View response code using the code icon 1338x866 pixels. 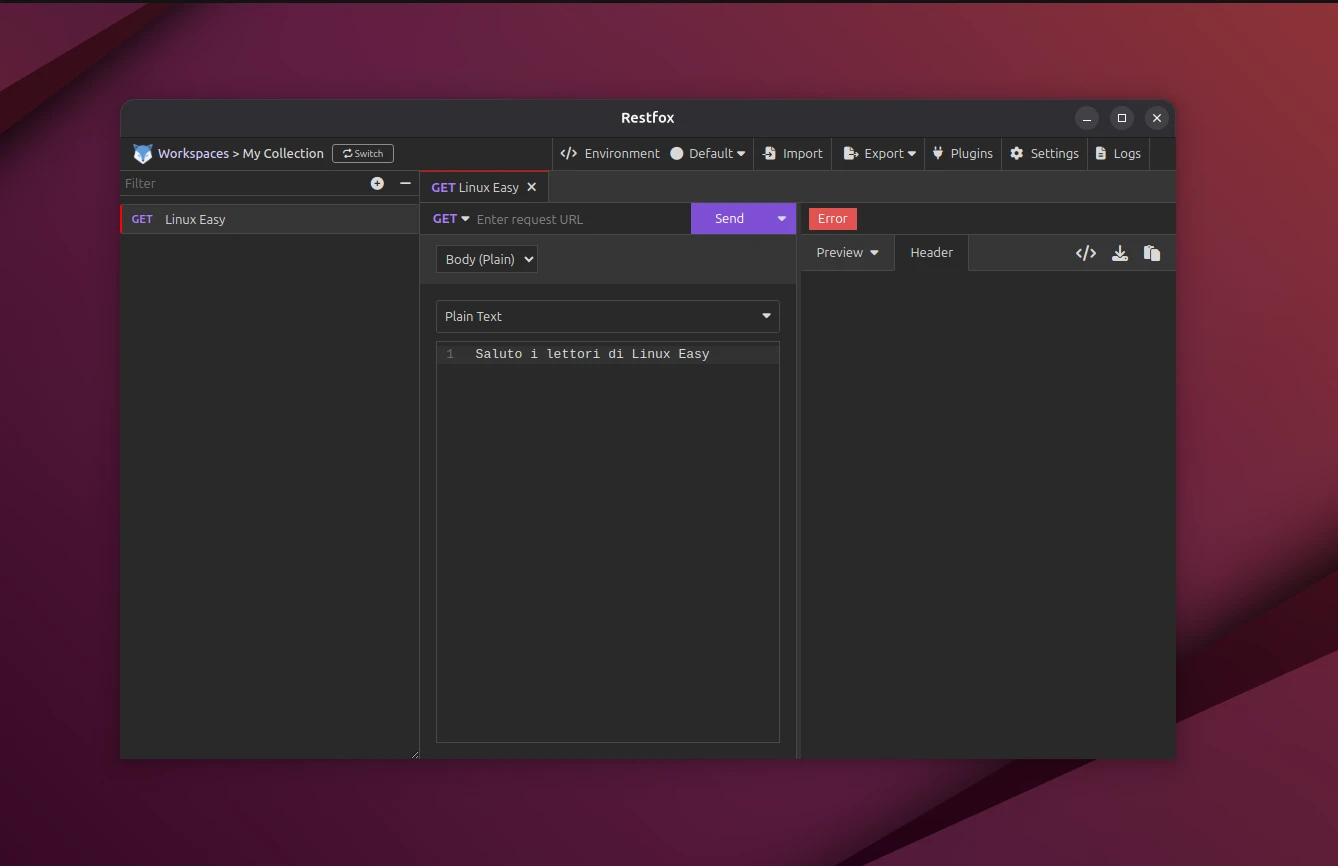tap(1085, 253)
